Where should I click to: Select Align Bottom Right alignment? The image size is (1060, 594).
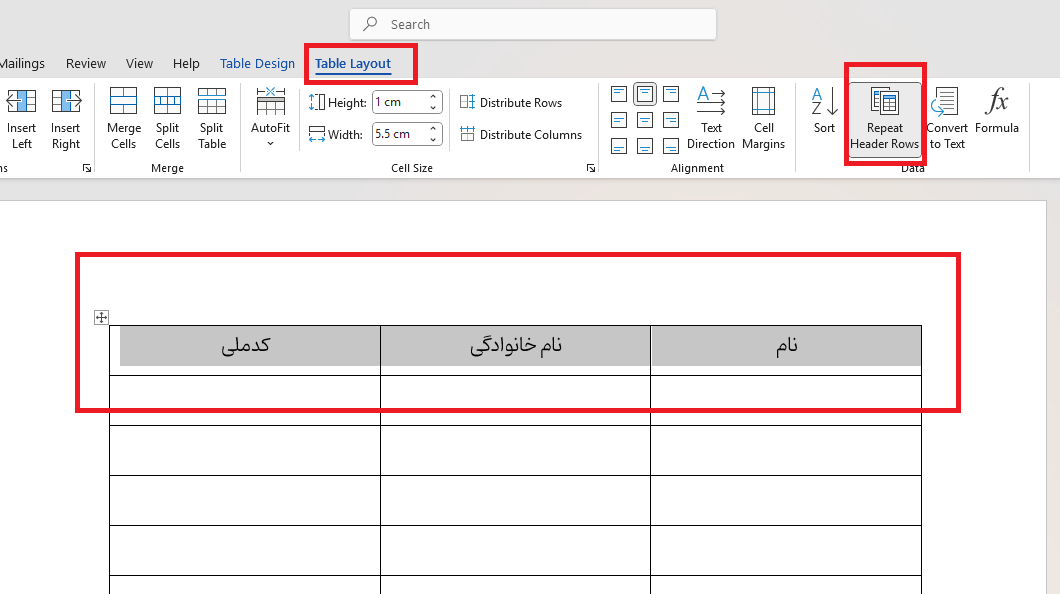671,146
